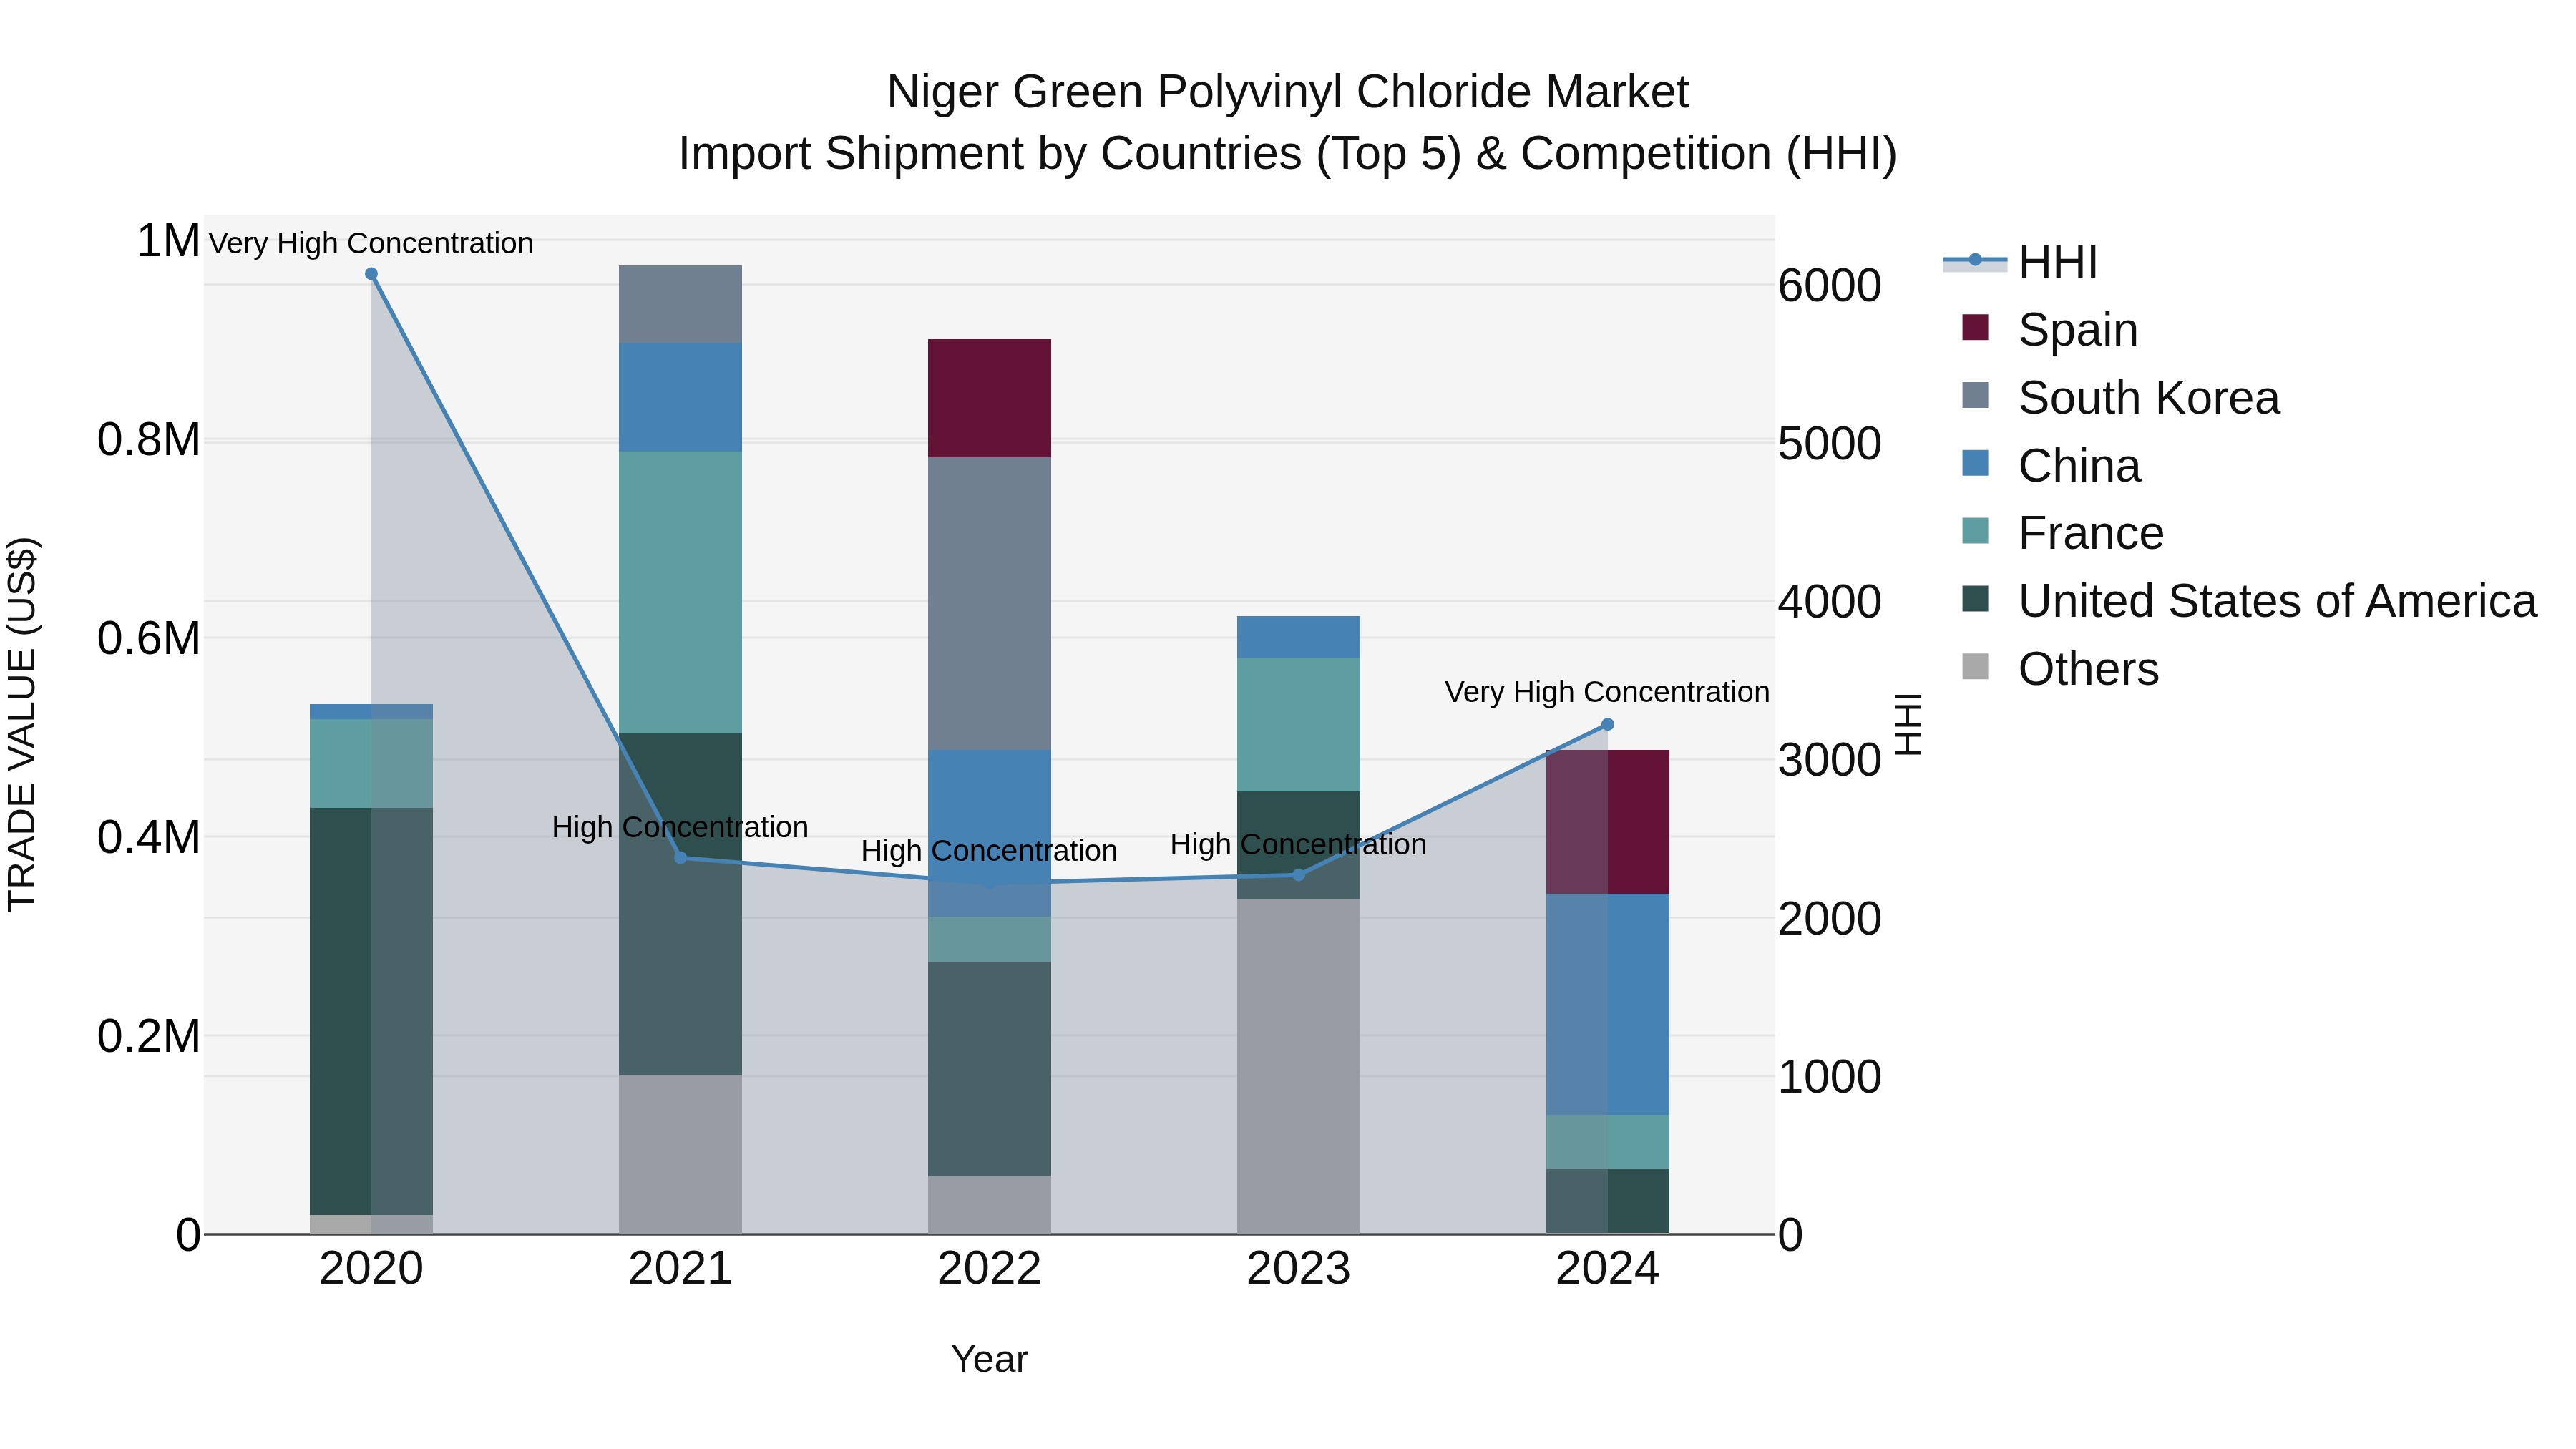Select the France segment in 2023 bar
Viewport: 2576px width, 1449px height.
tap(1298, 725)
